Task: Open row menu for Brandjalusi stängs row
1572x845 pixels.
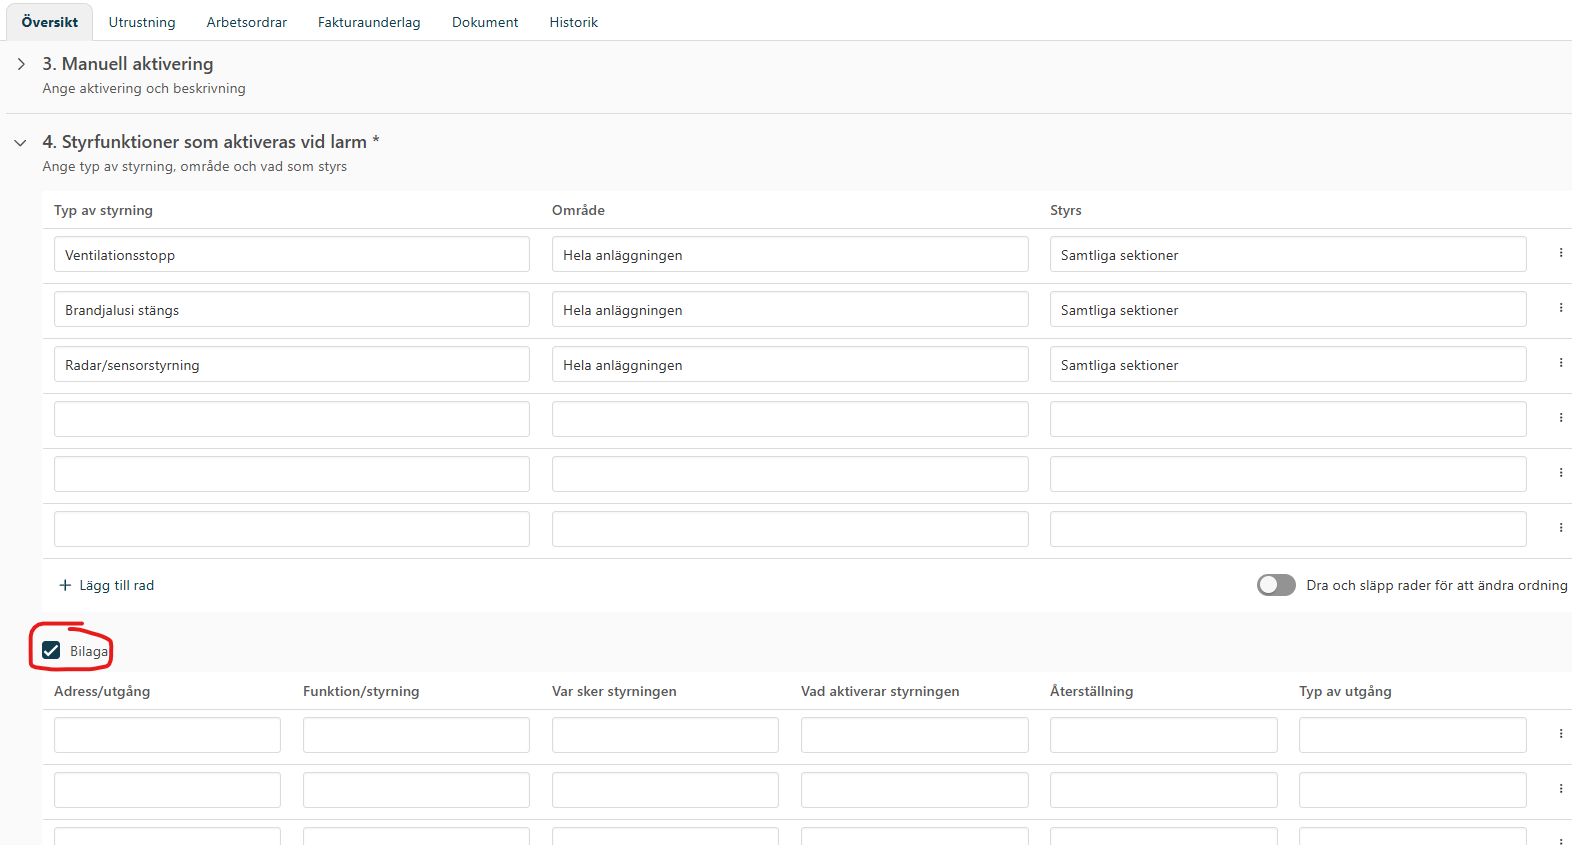Action: (1560, 308)
